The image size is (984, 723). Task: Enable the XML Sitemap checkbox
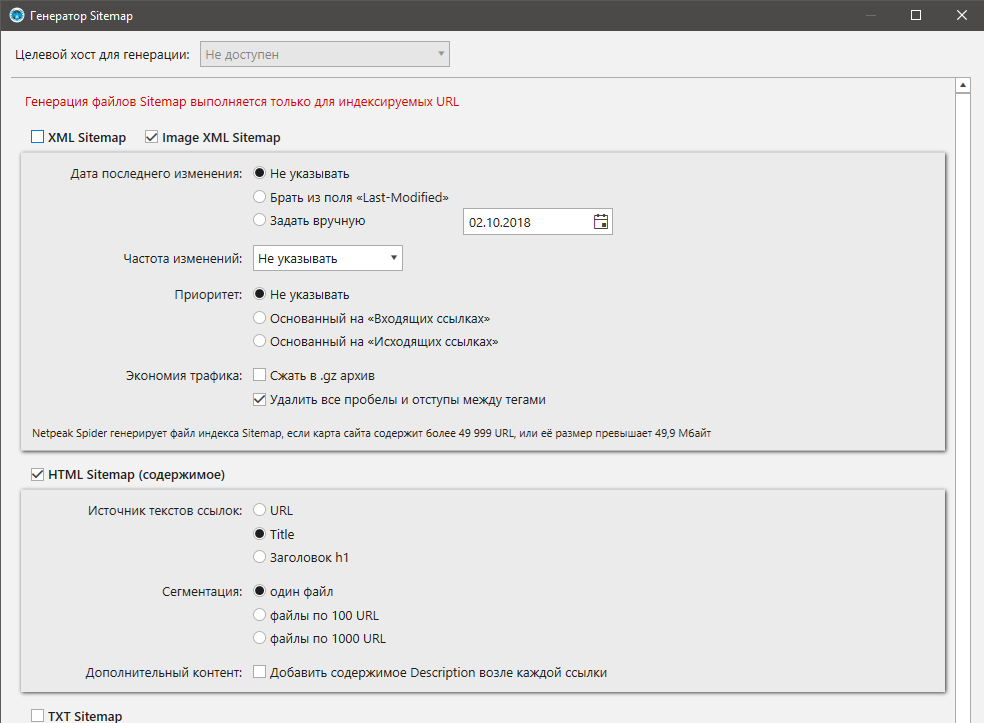click(38, 137)
